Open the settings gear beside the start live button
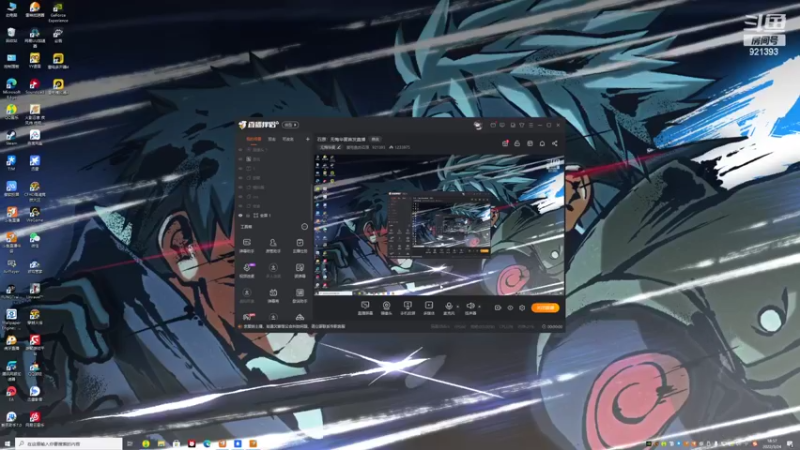This screenshot has width=800, height=450. coord(522,308)
